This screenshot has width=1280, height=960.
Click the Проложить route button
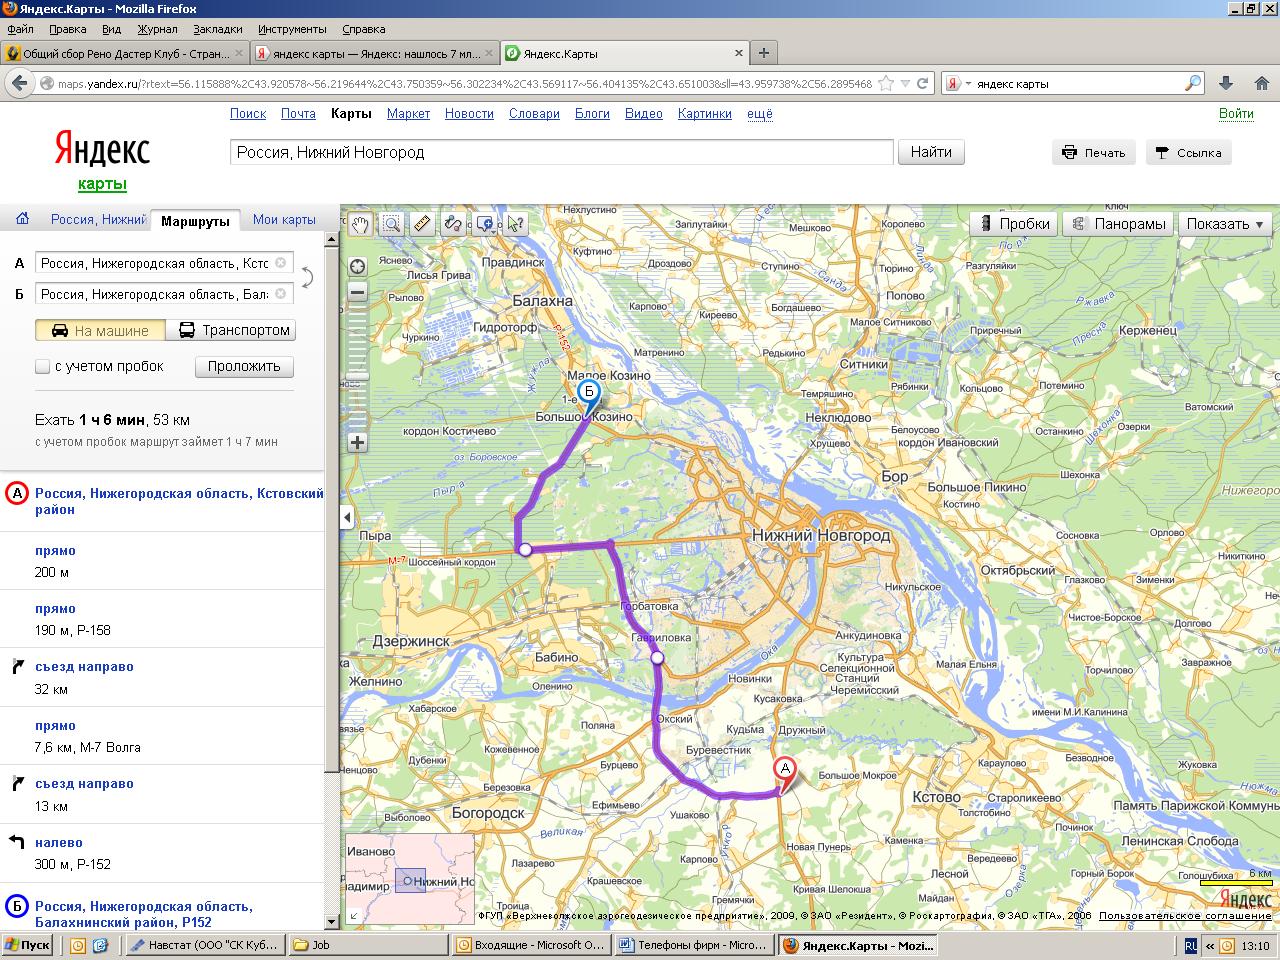[x=244, y=366]
